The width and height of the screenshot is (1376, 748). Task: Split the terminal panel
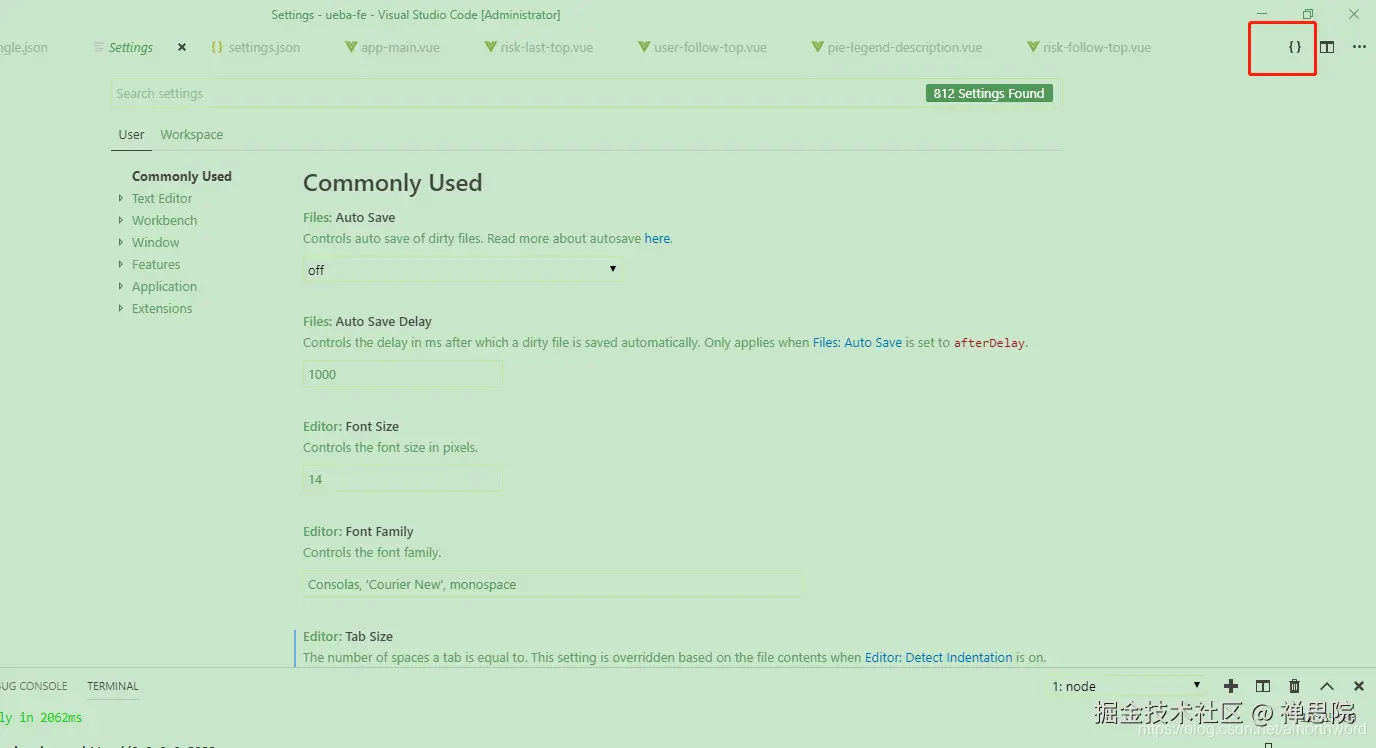pos(1263,686)
